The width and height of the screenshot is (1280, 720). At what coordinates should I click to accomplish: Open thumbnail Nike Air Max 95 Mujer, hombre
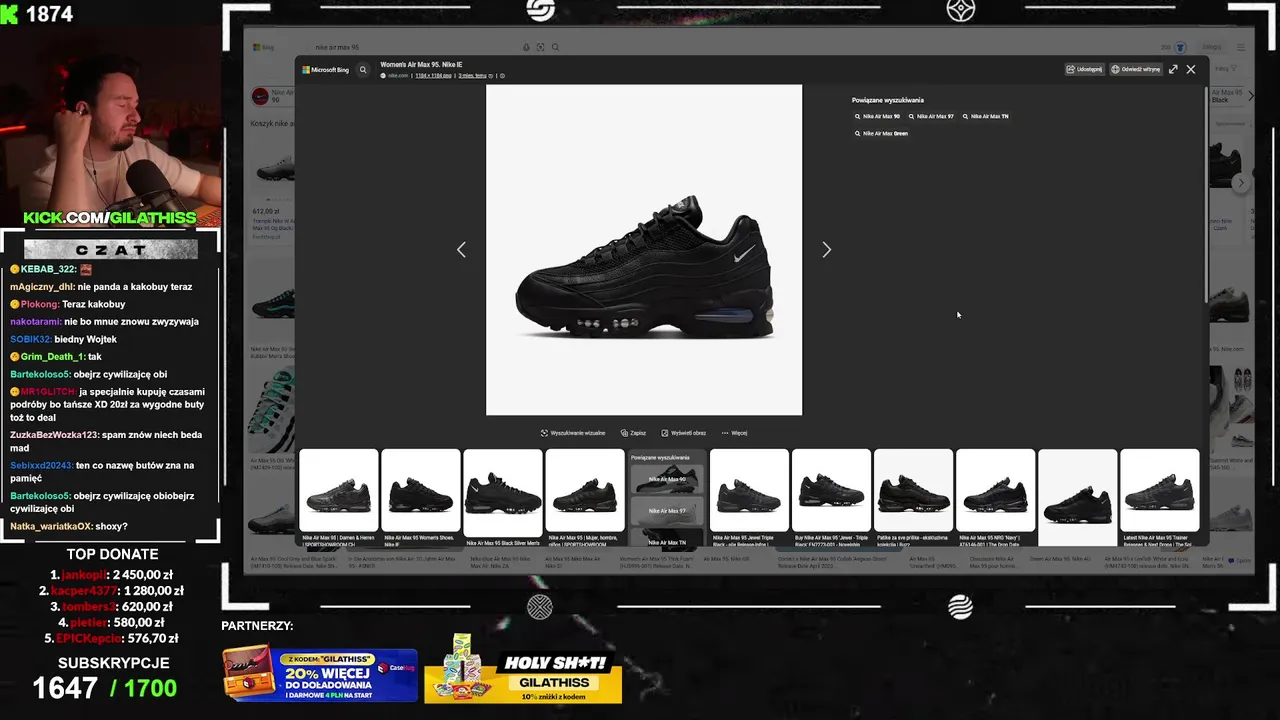[585, 490]
